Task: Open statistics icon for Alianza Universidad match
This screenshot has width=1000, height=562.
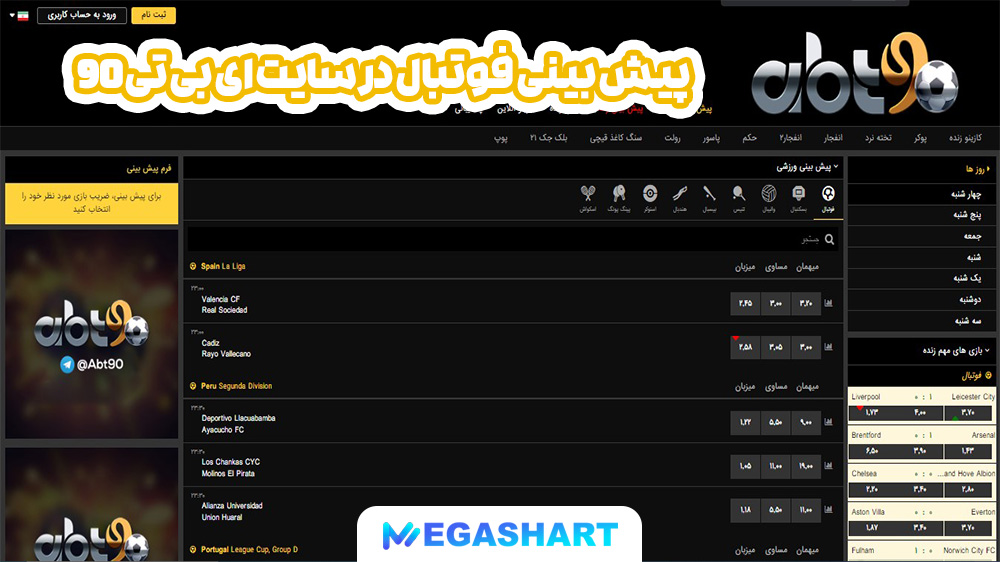Action: (x=828, y=509)
